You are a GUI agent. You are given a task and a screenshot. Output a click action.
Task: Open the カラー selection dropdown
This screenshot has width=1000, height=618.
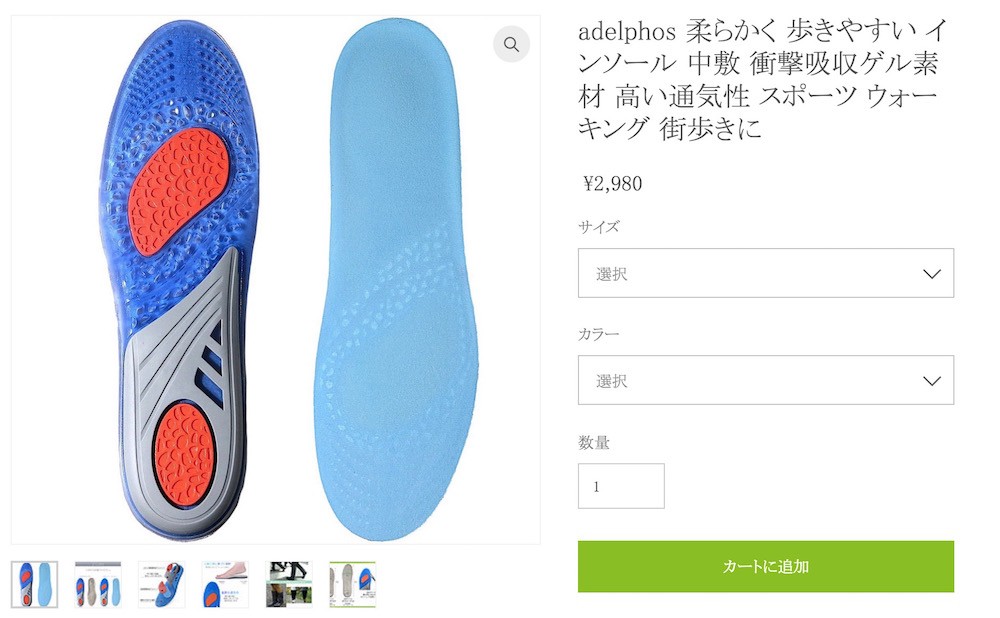pyautogui.click(x=766, y=380)
